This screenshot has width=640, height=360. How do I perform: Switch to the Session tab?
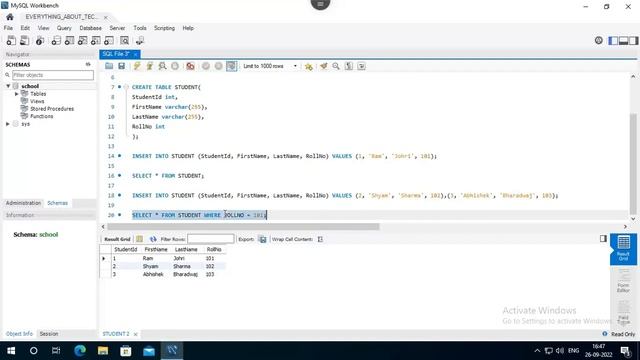click(x=49, y=334)
